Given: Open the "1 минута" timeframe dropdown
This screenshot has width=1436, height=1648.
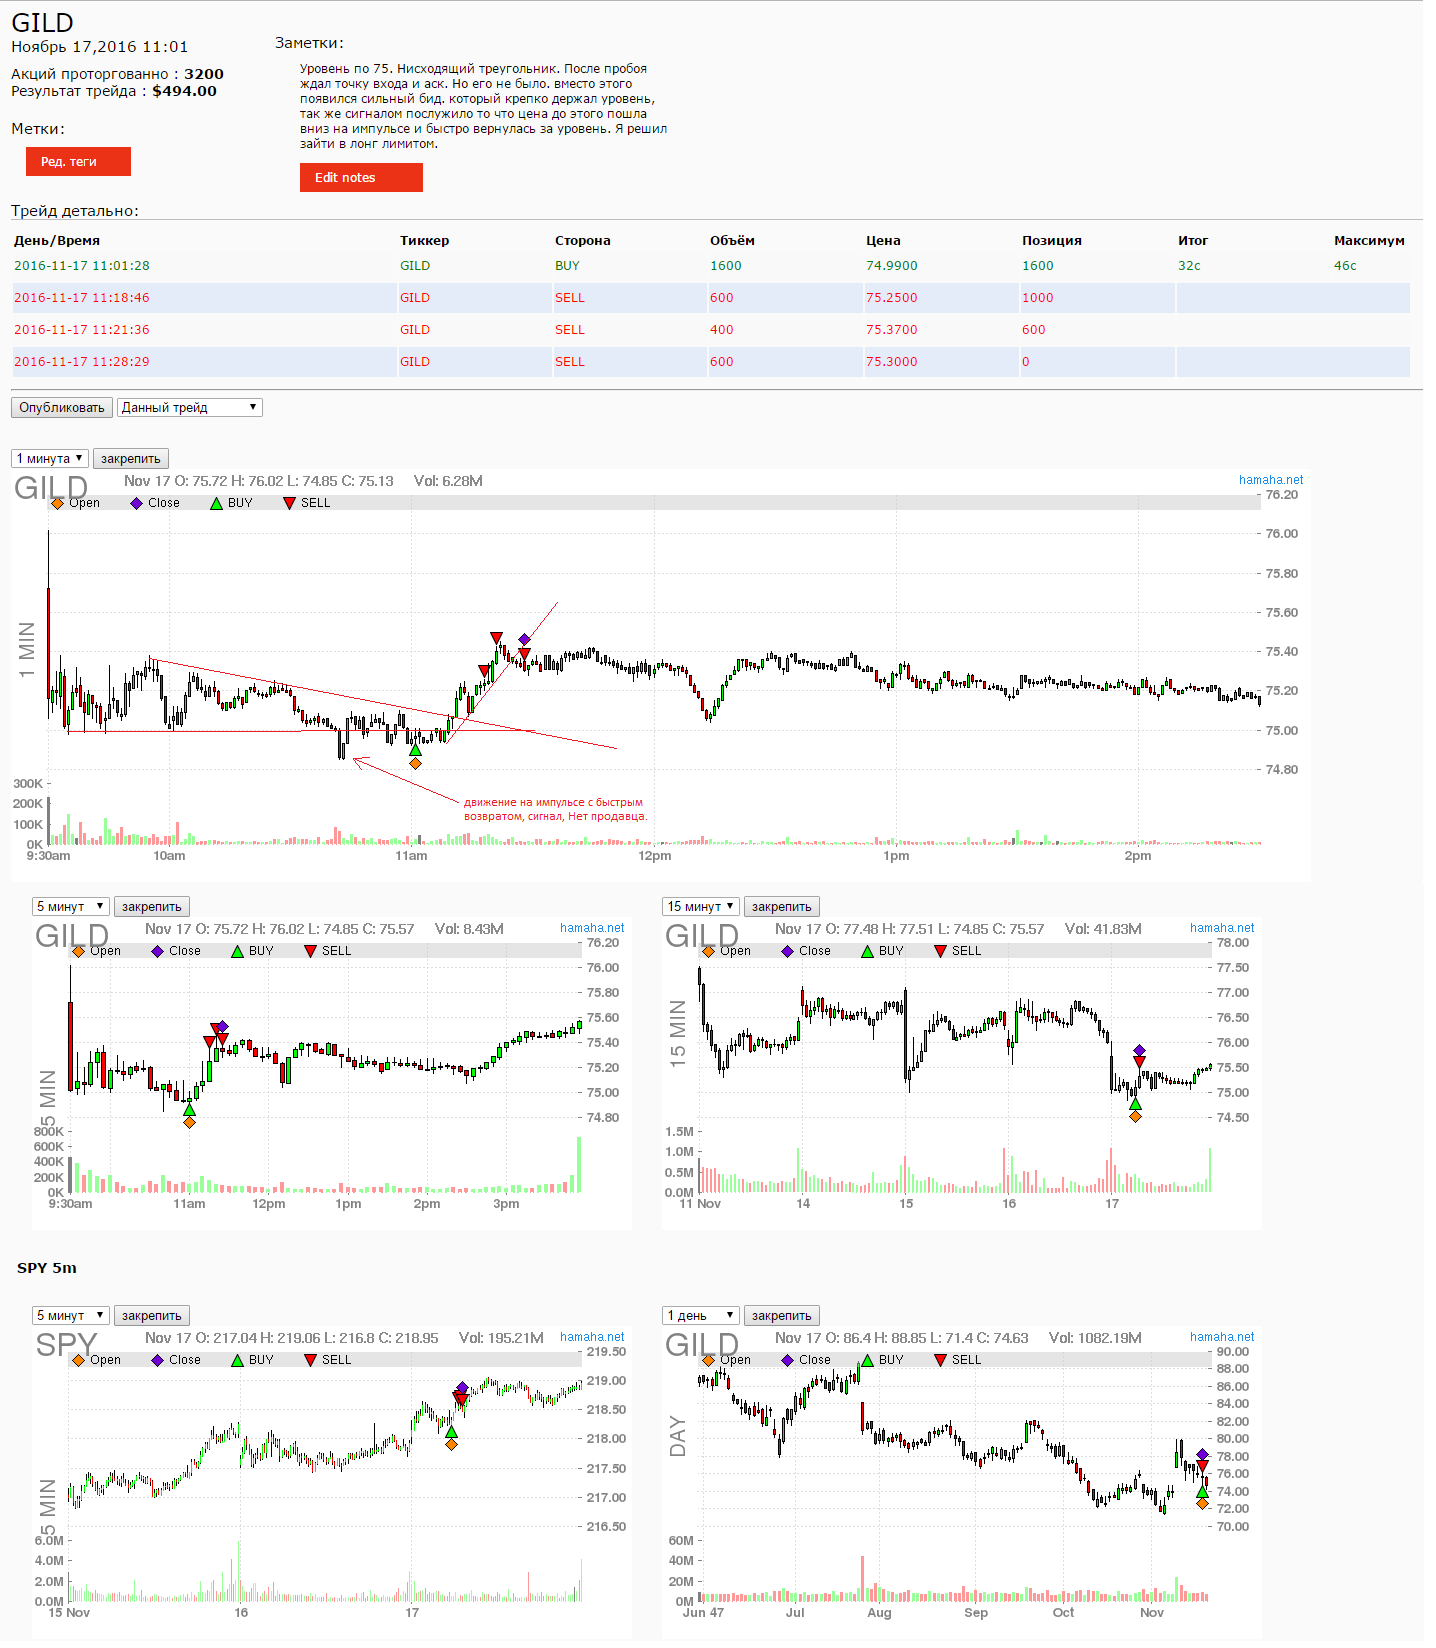Looking at the screenshot, I should [x=50, y=458].
